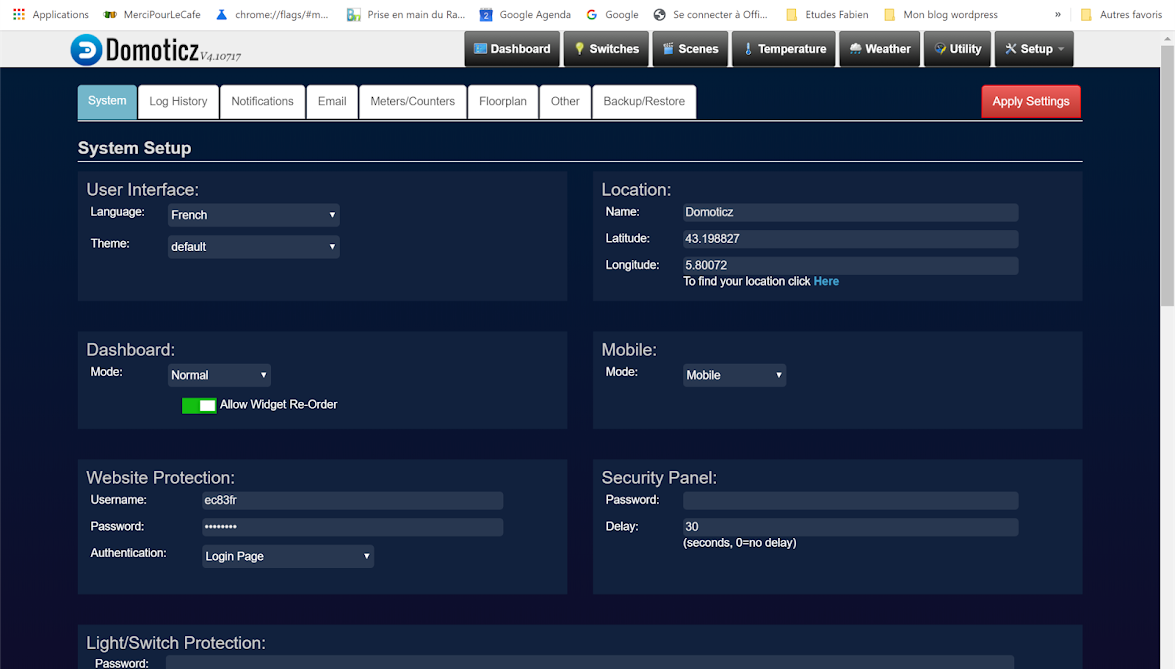Click the Apply Settings button
The width and height of the screenshot is (1175, 669).
(1030, 102)
